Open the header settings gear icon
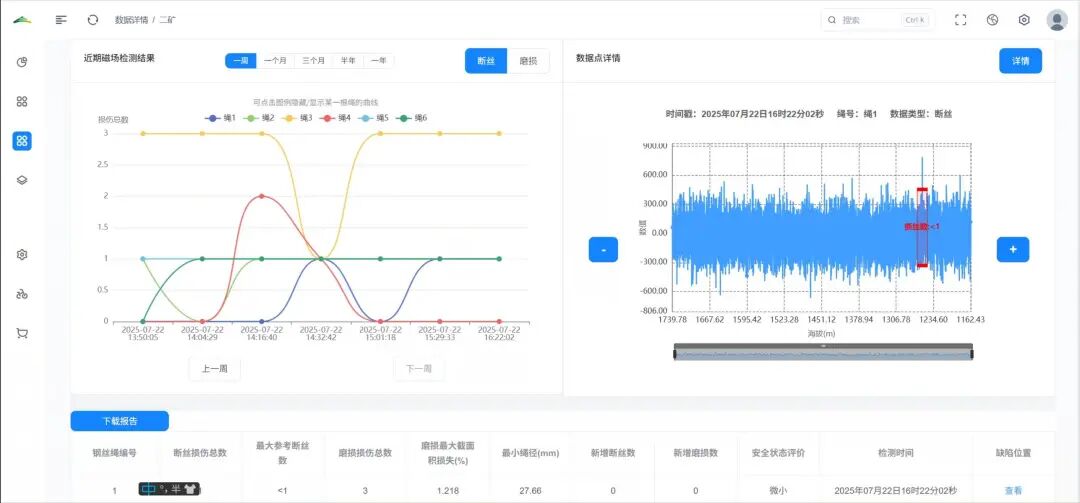This screenshot has height=503, width=1080. coord(1024,20)
